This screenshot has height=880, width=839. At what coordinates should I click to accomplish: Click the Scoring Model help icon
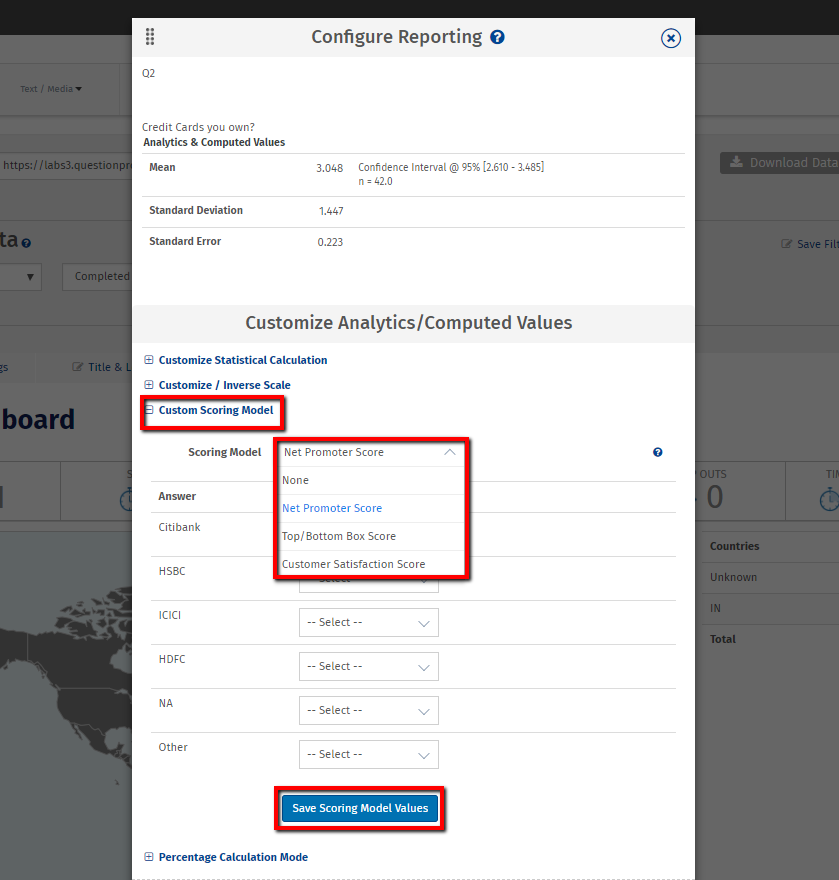(657, 452)
